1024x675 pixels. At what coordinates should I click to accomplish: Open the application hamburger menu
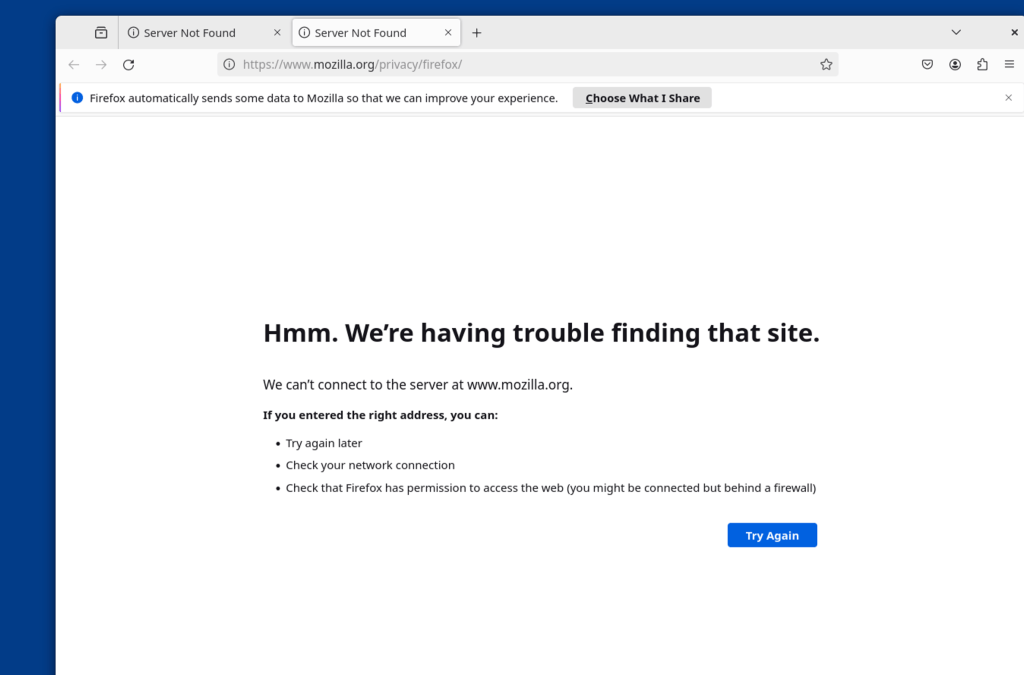tap(1010, 65)
